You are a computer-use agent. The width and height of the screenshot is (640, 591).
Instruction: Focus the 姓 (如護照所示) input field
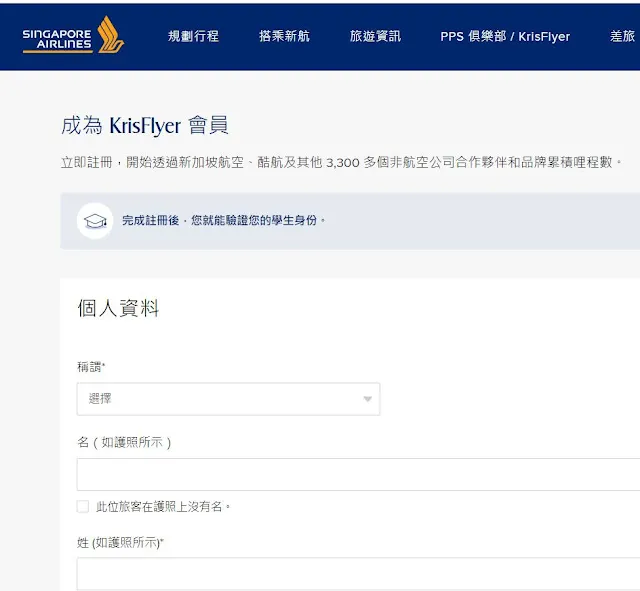[x=358, y=573]
